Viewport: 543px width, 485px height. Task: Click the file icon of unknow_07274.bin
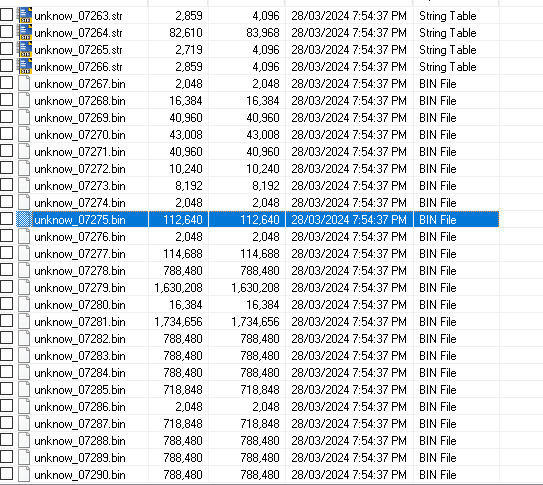point(24,202)
